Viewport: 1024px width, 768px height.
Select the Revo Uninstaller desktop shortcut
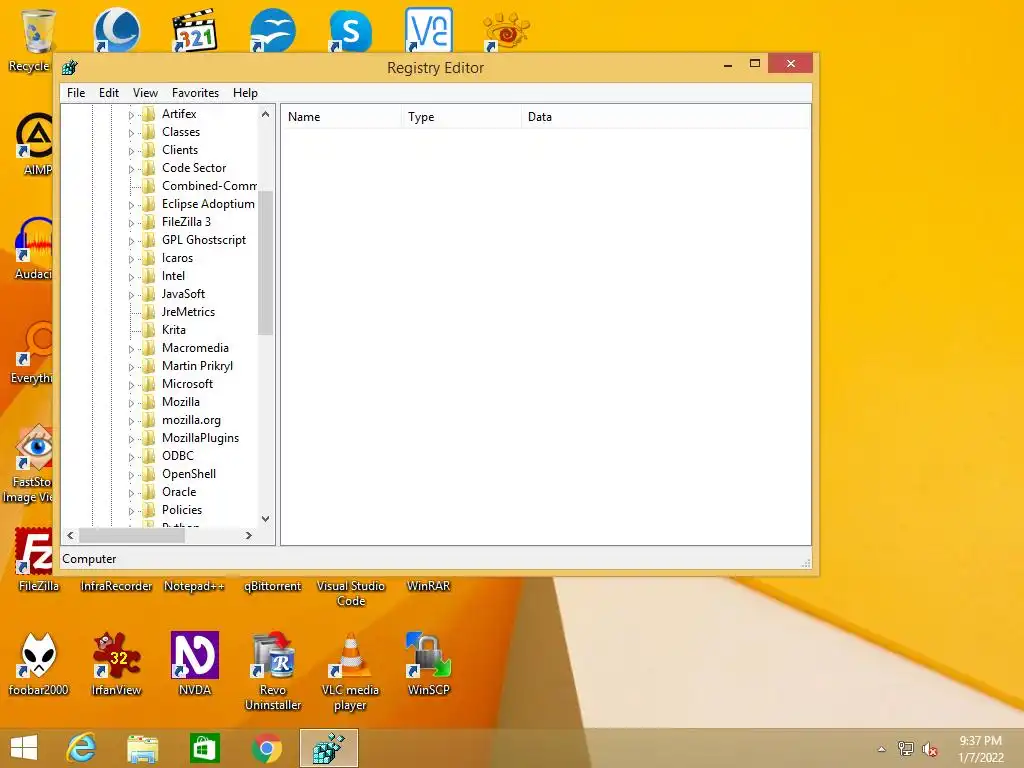tap(273, 671)
